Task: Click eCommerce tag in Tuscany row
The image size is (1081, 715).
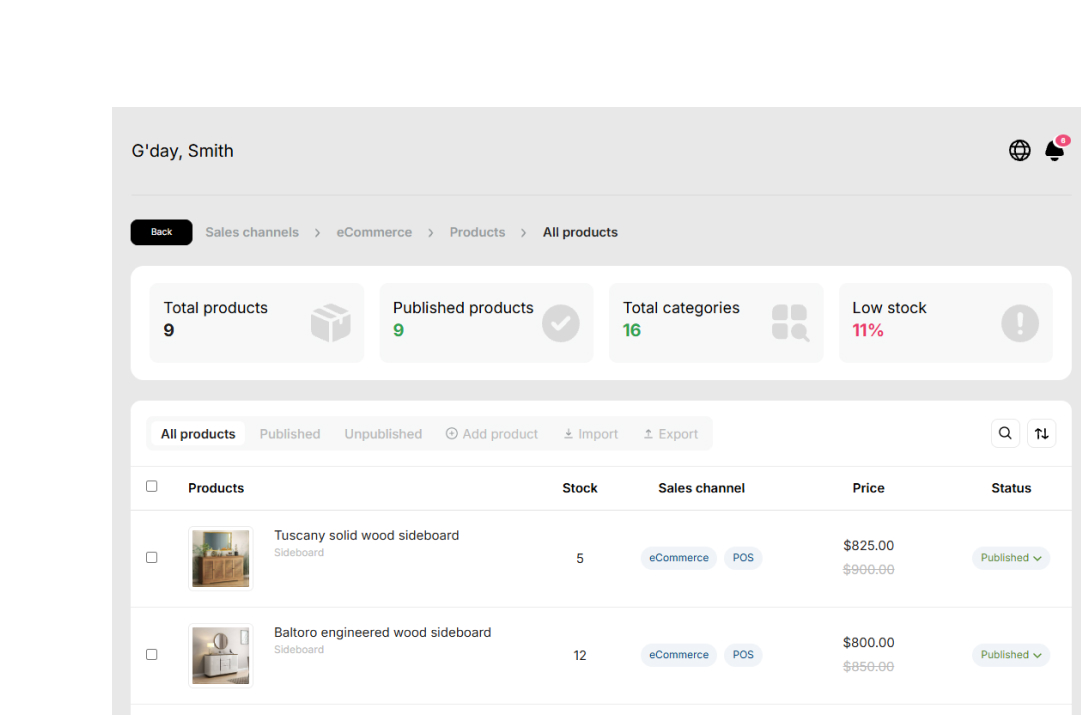Action: pos(678,558)
